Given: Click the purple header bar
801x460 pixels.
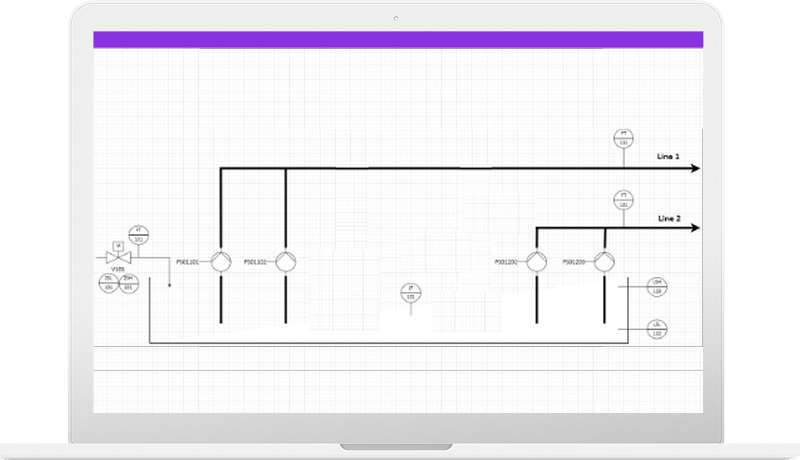Looking at the screenshot, I should tap(398, 39).
